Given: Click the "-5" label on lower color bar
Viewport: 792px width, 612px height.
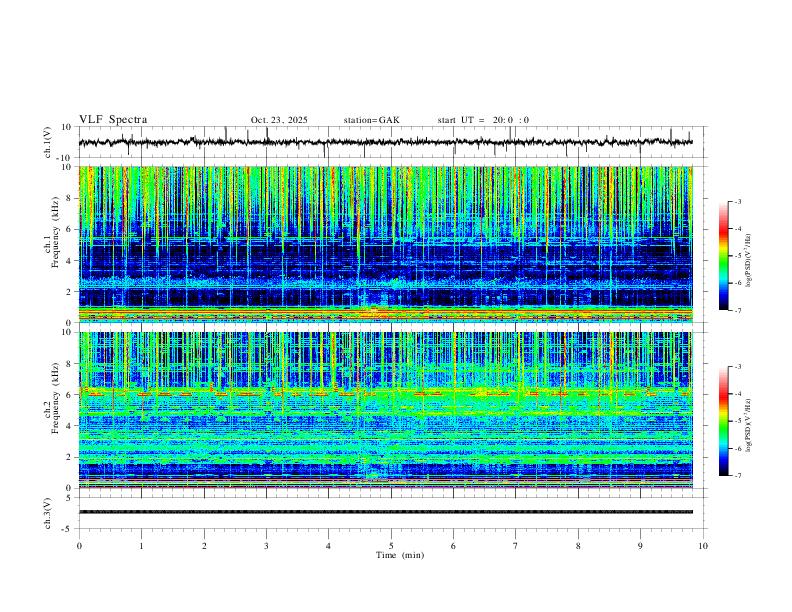Looking at the screenshot, I should pos(737,421).
